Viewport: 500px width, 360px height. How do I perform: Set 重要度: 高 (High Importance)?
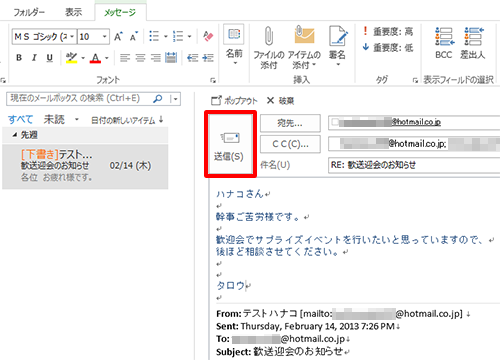388,32
